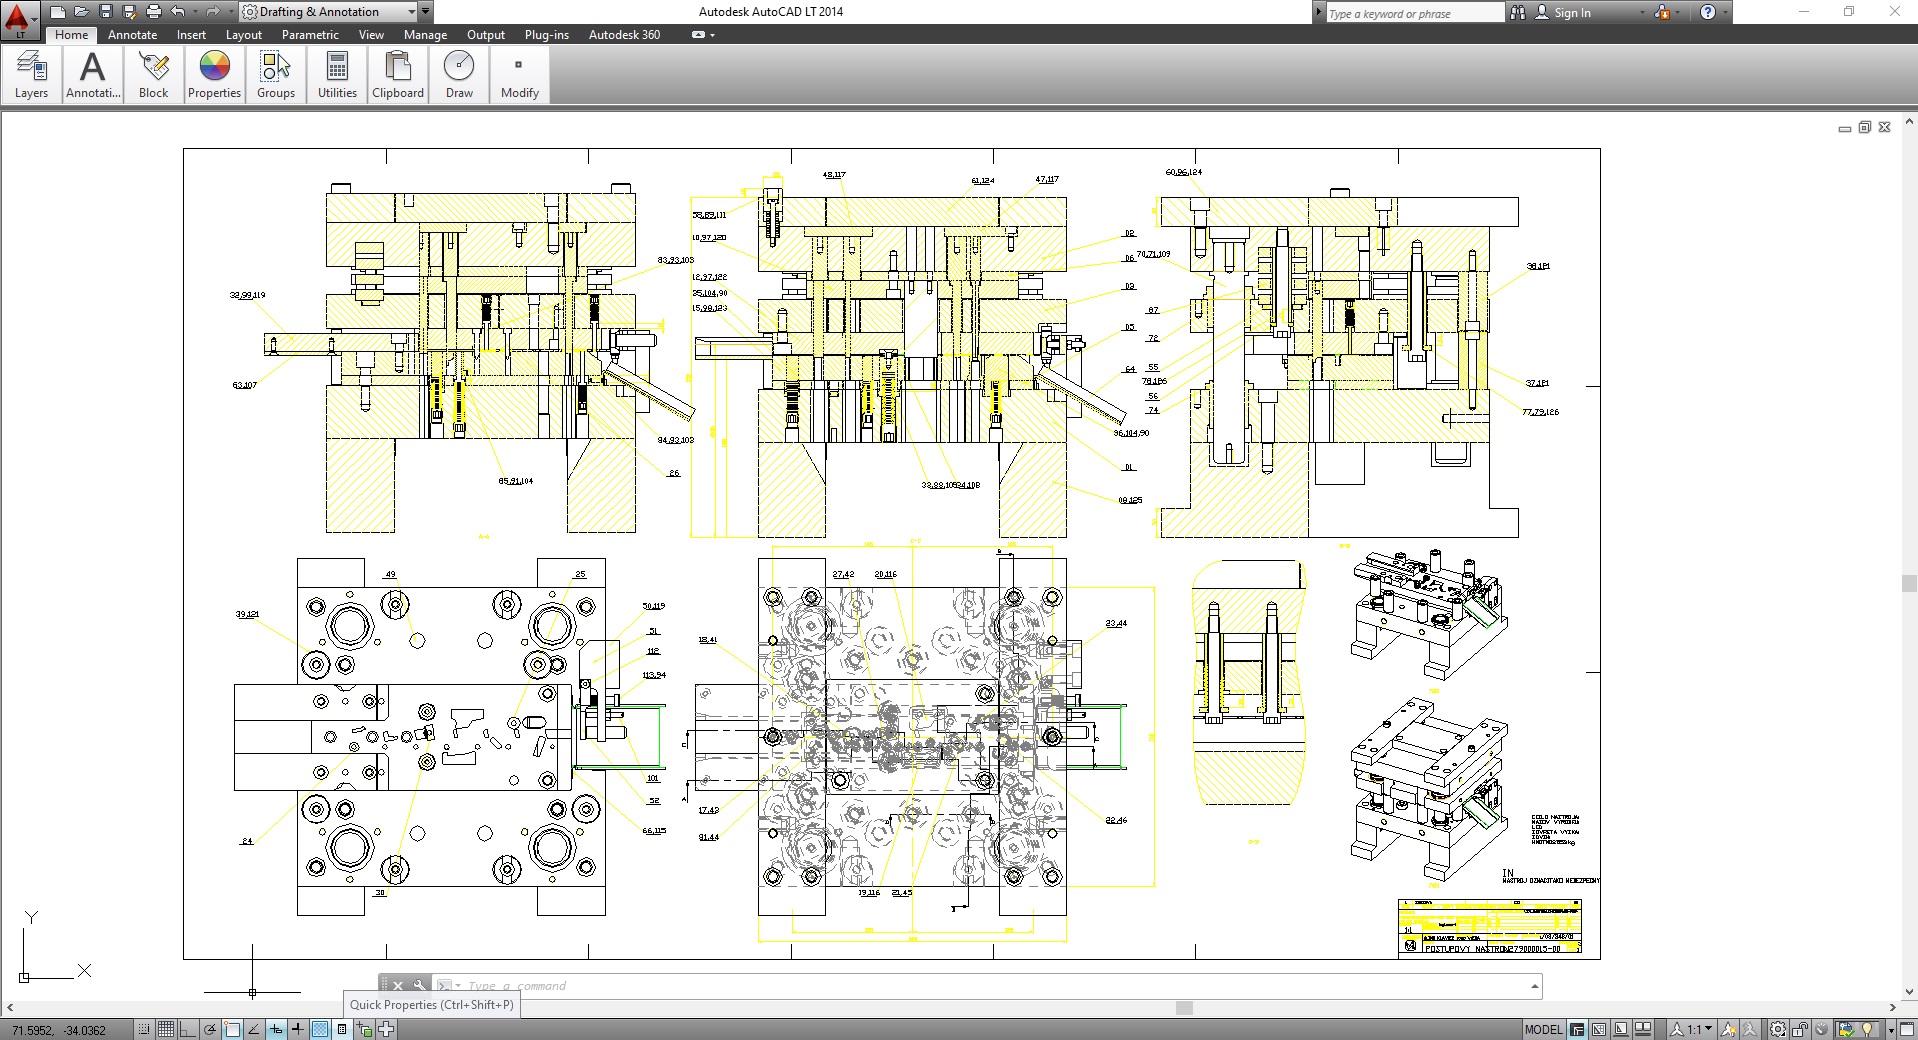Toggle Ortho Mode in status bar

click(x=188, y=1029)
